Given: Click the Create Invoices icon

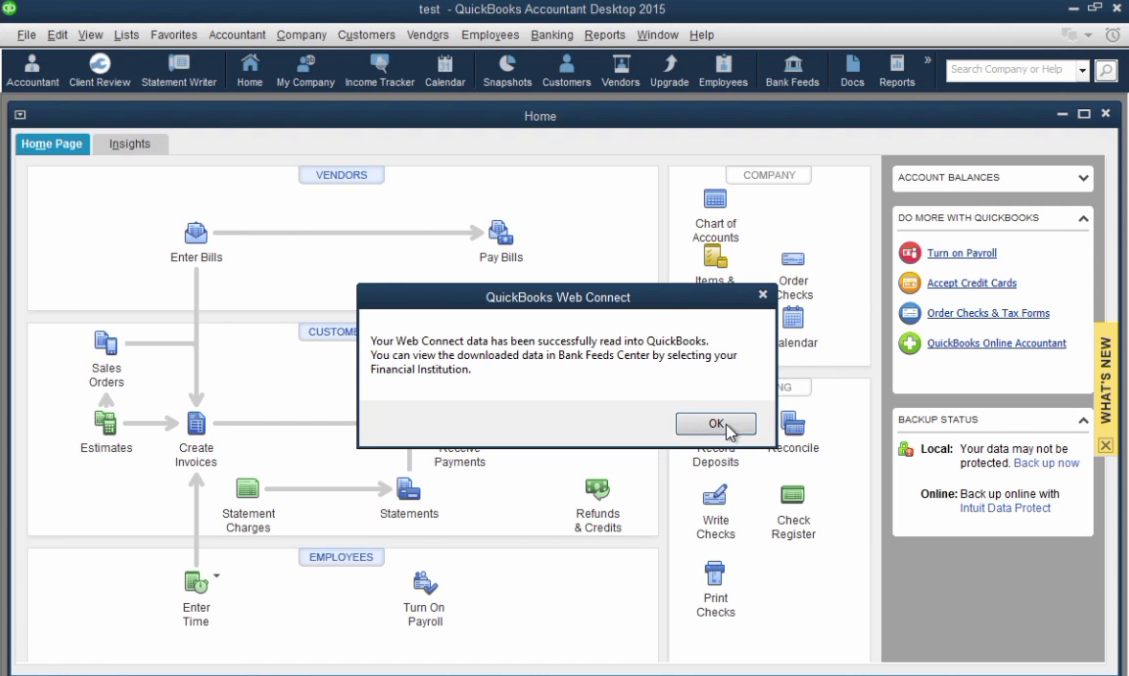Looking at the screenshot, I should pyautogui.click(x=196, y=423).
